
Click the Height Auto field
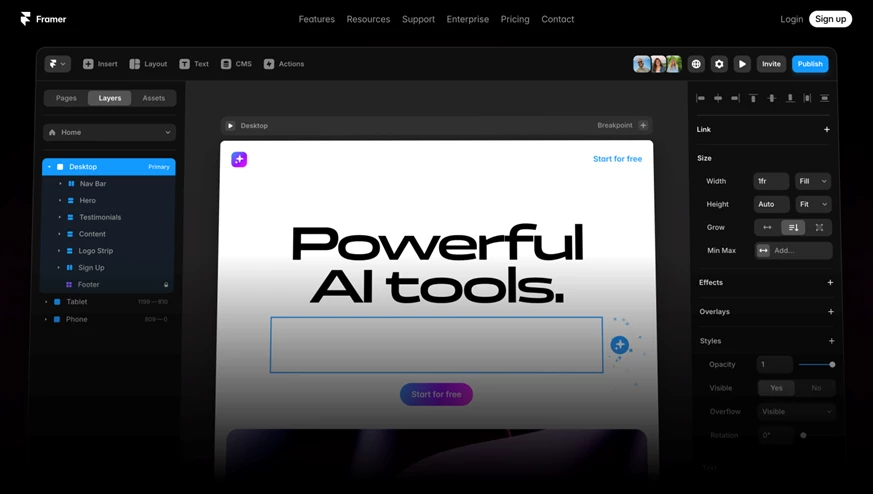pos(771,204)
